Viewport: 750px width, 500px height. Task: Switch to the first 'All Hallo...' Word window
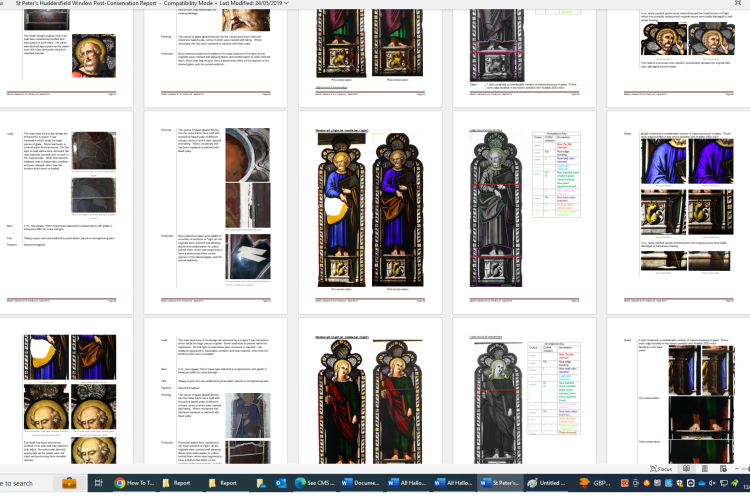(x=407, y=483)
